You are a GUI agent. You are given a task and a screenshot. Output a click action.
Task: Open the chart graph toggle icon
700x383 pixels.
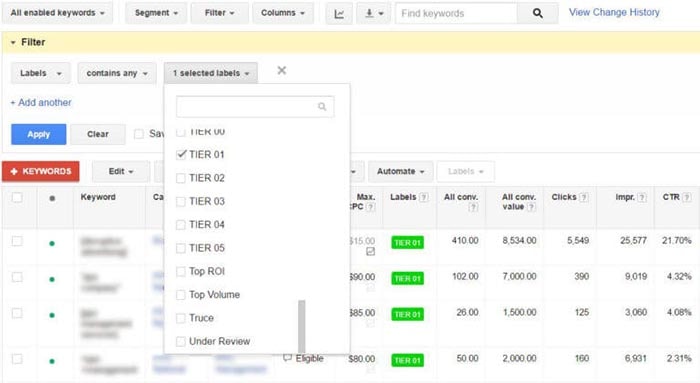(x=339, y=13)
